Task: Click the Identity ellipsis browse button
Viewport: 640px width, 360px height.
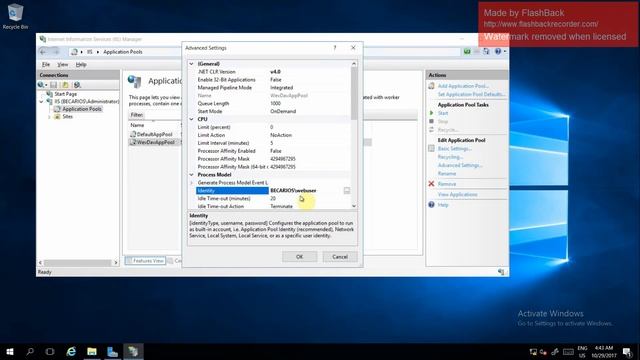Action: click(x=347, y=191)
